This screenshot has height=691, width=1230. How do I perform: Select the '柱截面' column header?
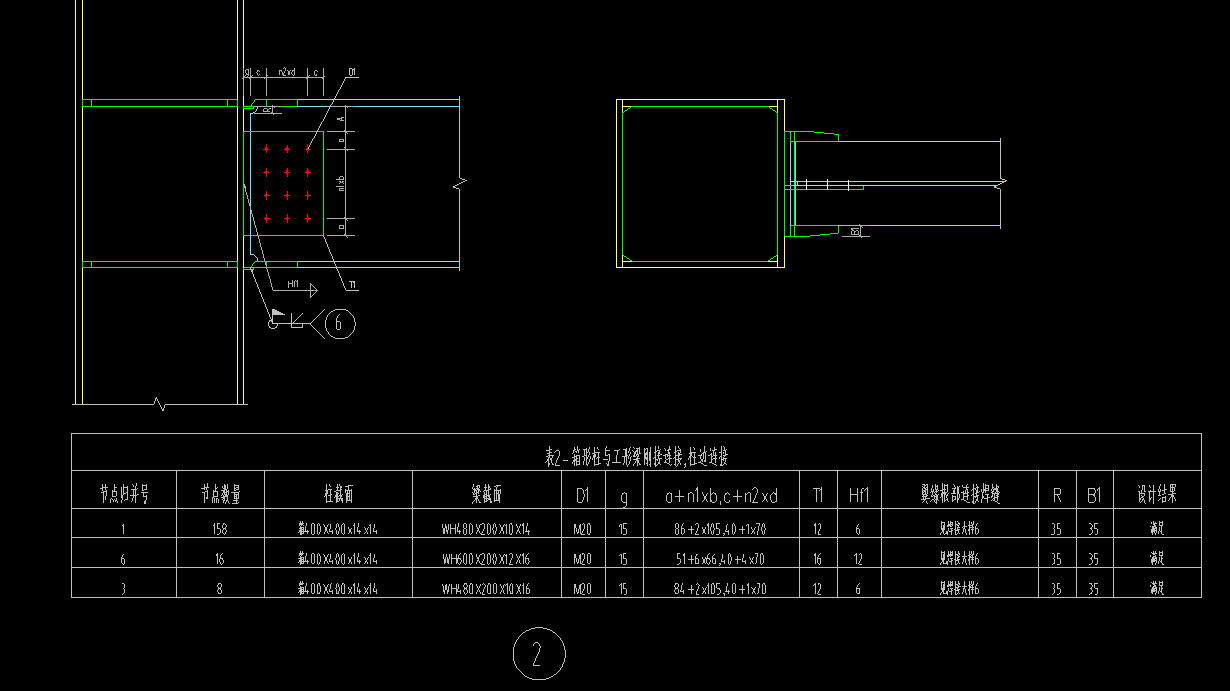click(x=338, y=494)
